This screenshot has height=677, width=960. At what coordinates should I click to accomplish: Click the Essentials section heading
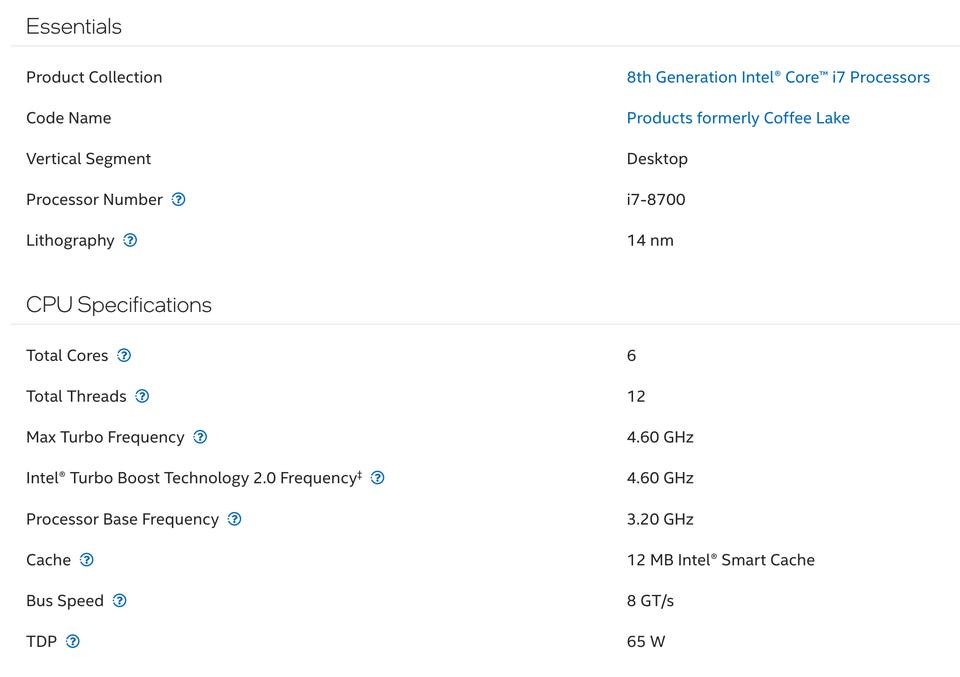tap(74, 27)
